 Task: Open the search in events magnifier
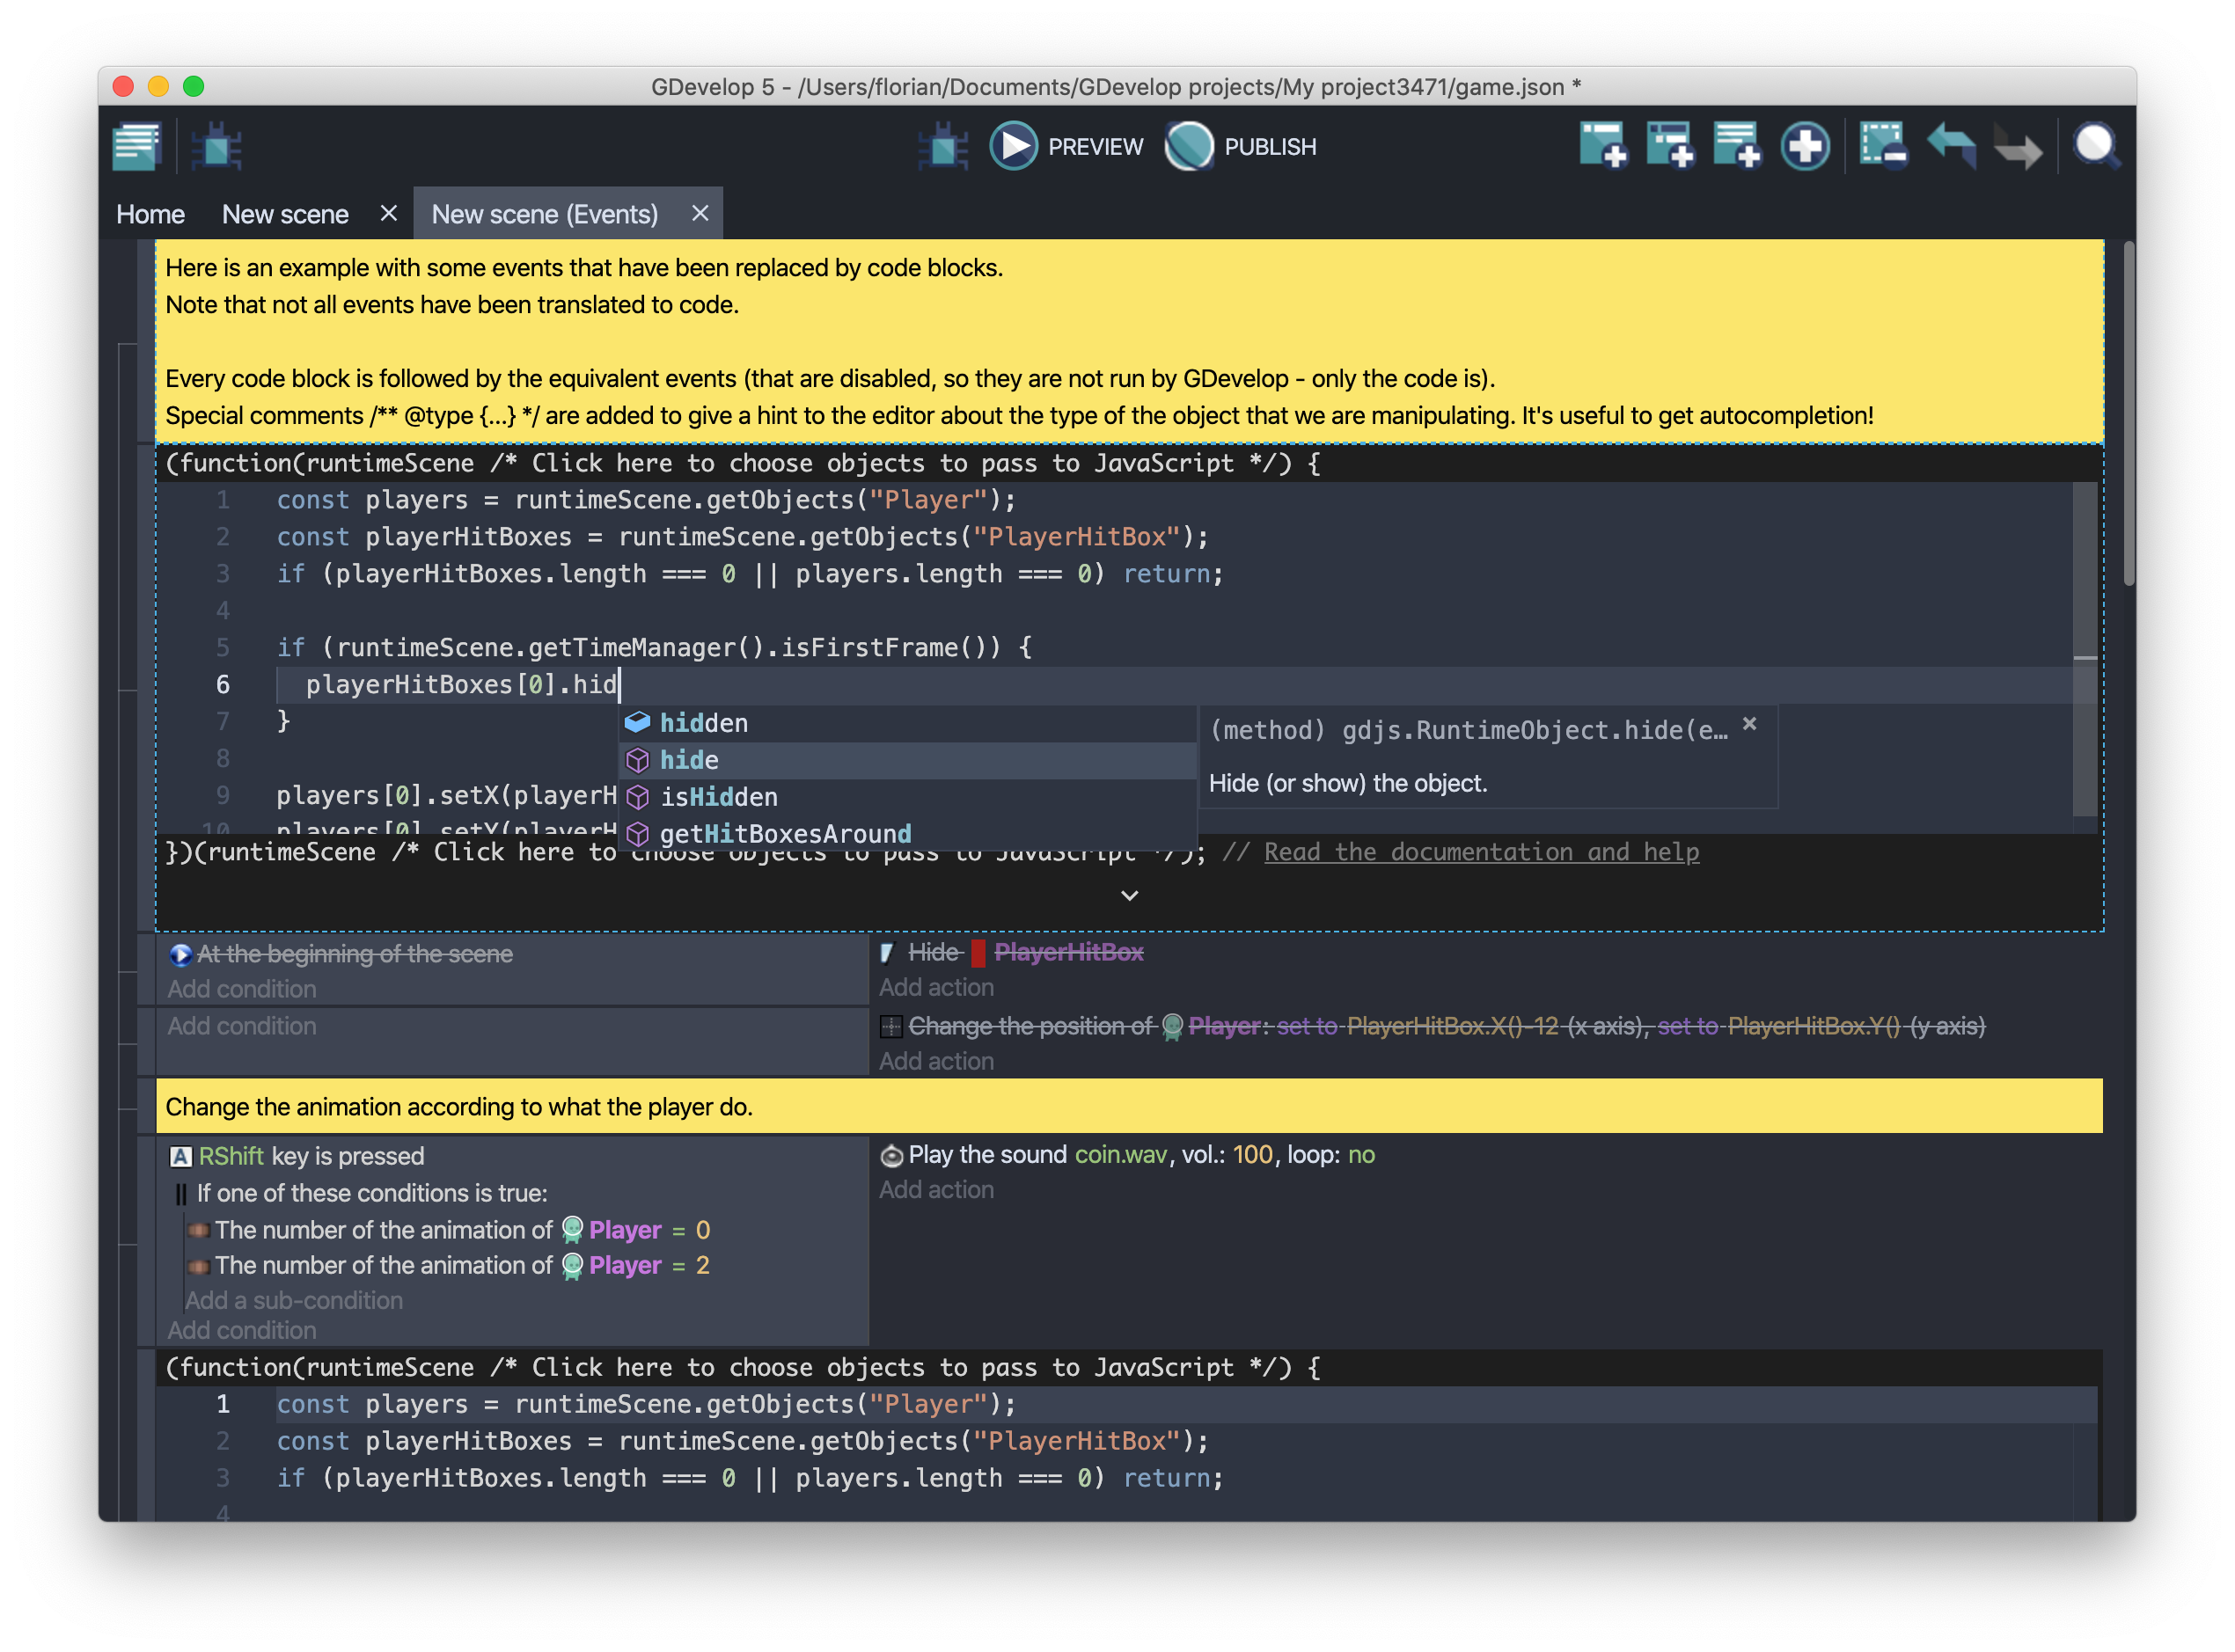(x=2096, y=147)
